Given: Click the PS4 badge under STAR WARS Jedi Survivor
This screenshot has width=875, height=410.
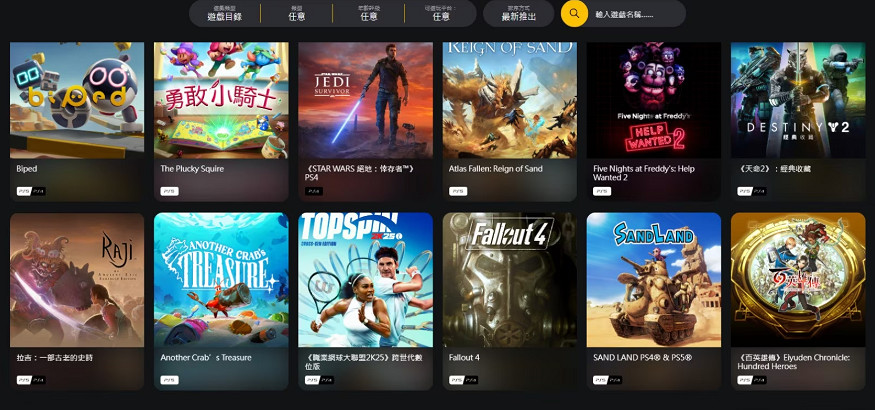Looking at the screenshot, I should click(314, 191).
